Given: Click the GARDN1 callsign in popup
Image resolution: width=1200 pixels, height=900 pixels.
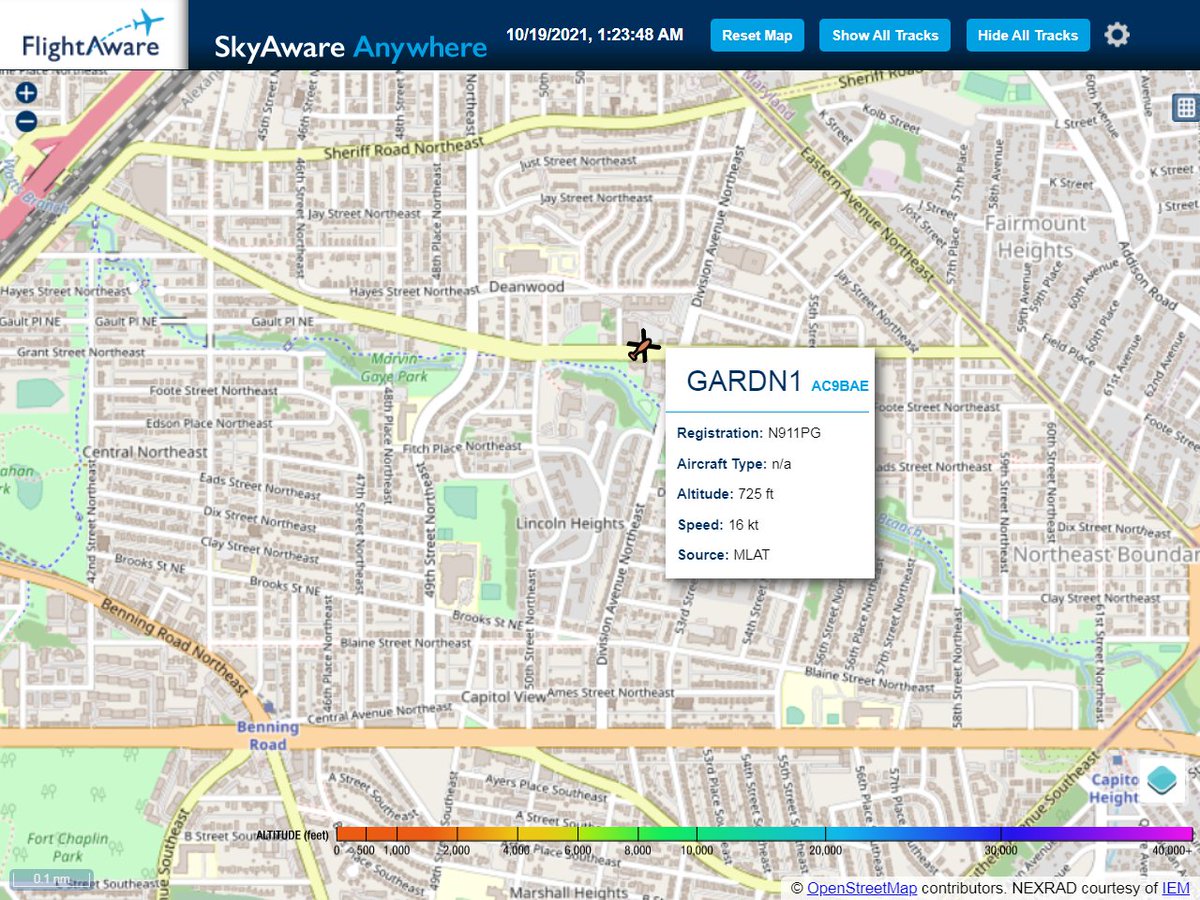Looking at the screenshot, I should click(743, 382).
